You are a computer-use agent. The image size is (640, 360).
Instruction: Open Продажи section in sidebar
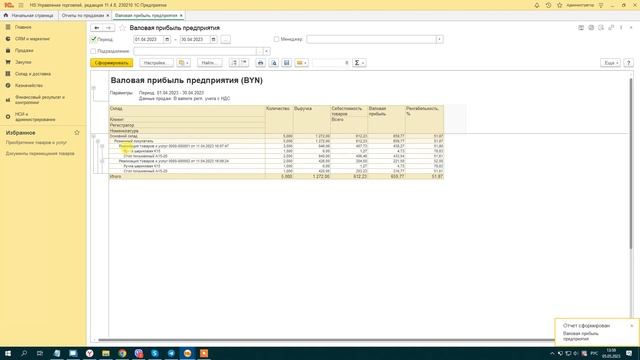(x=24, y=50)
